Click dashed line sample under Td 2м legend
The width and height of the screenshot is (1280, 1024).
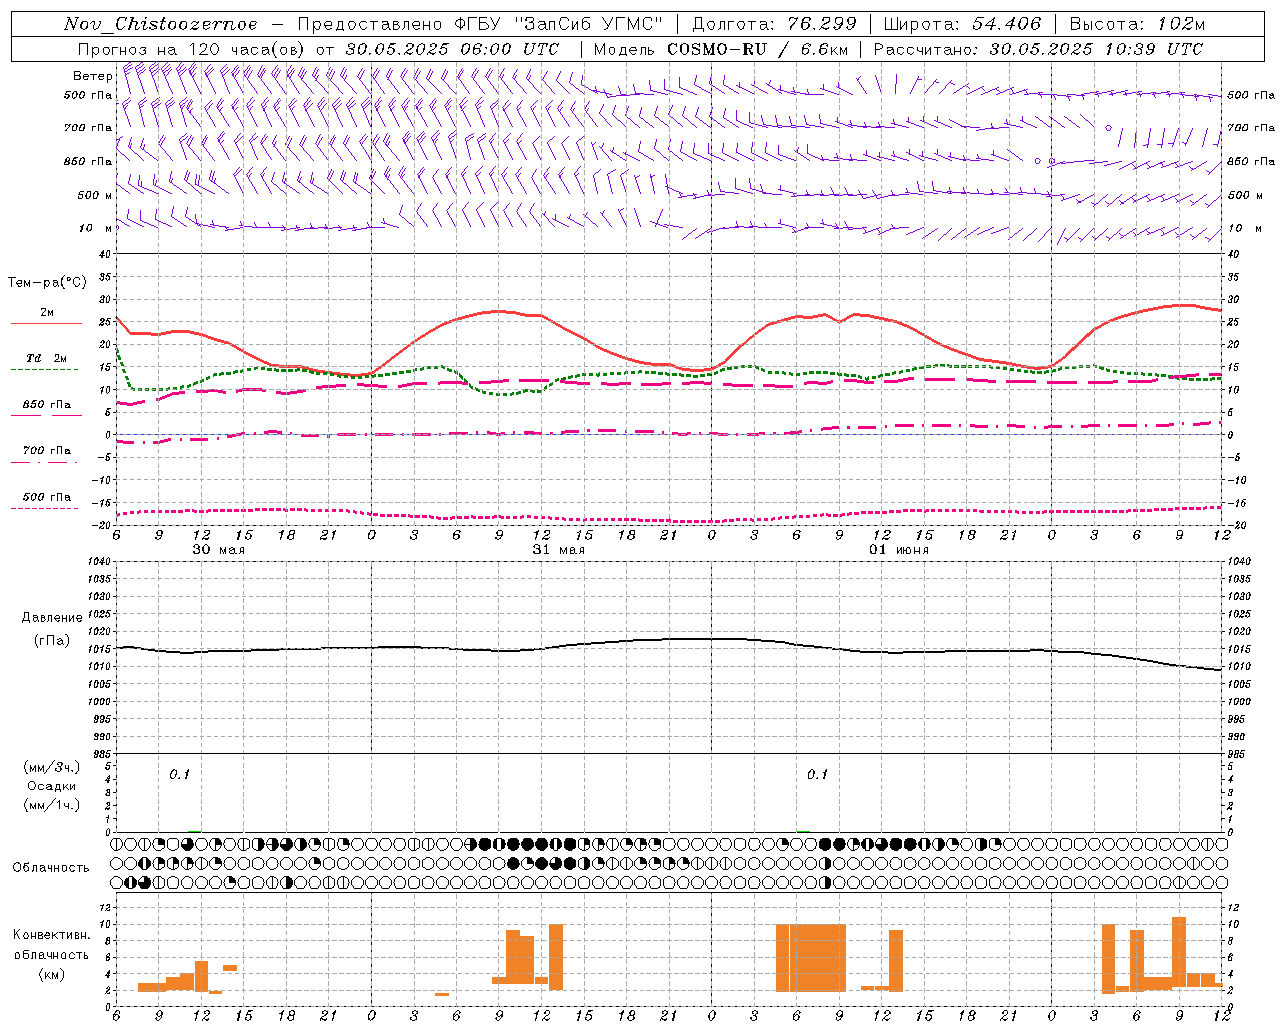(x=44, y=370)
